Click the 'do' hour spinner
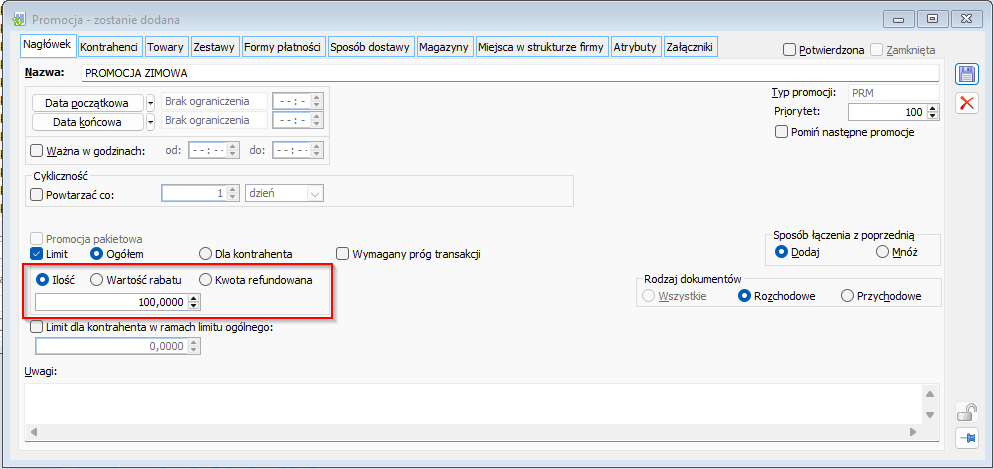Image resolution: width=994 pixels, height=469 pixels. pyautogui.click(x=318, y=151)
